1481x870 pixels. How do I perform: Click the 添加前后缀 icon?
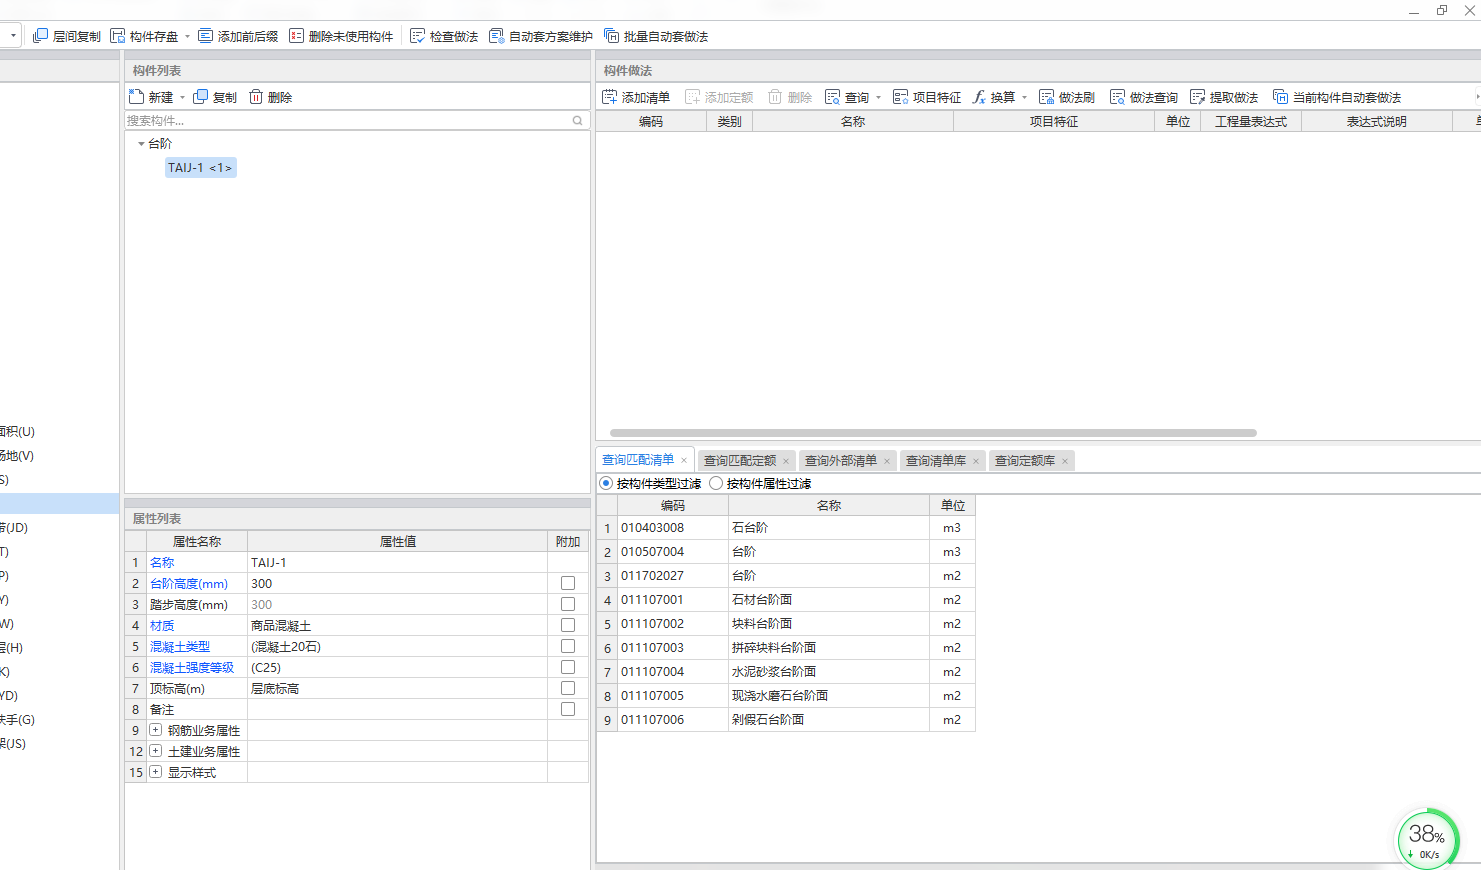click(x=206, y=36)
